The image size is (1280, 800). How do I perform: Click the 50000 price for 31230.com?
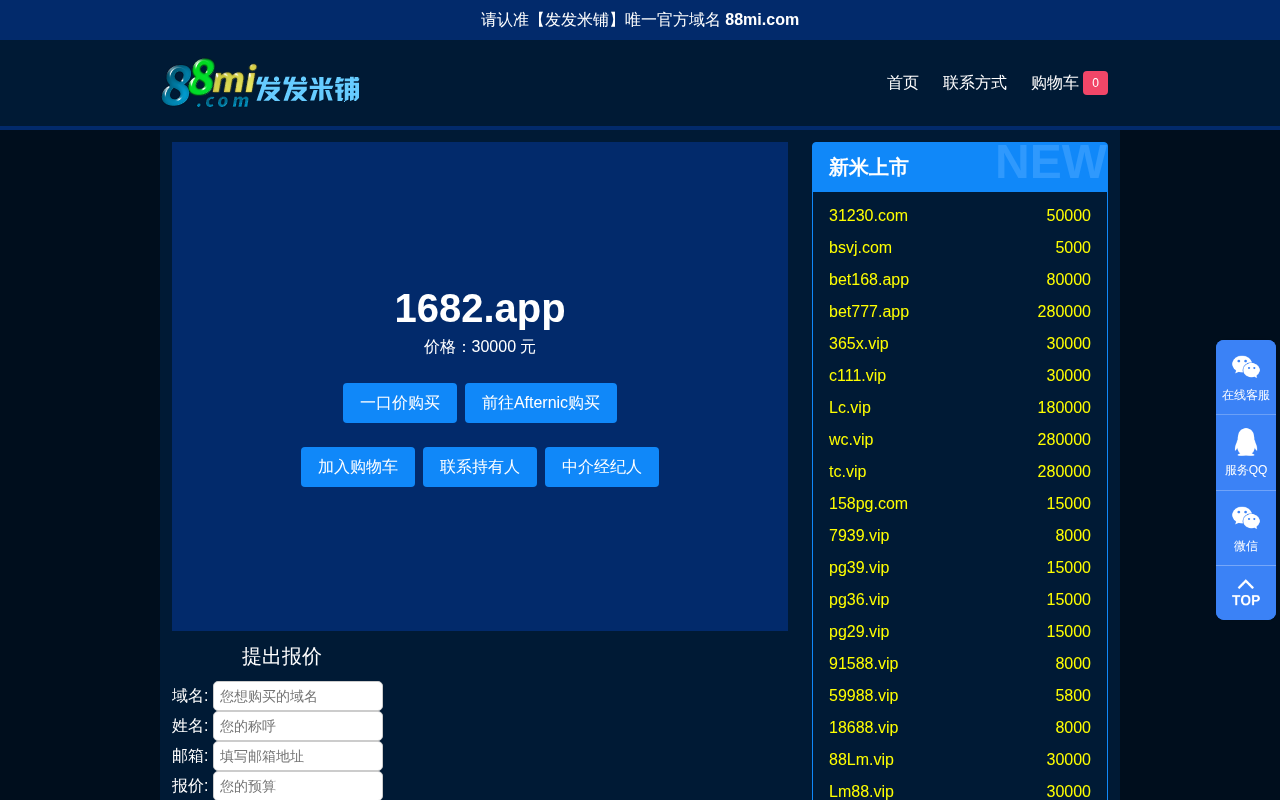point(1069,216)
